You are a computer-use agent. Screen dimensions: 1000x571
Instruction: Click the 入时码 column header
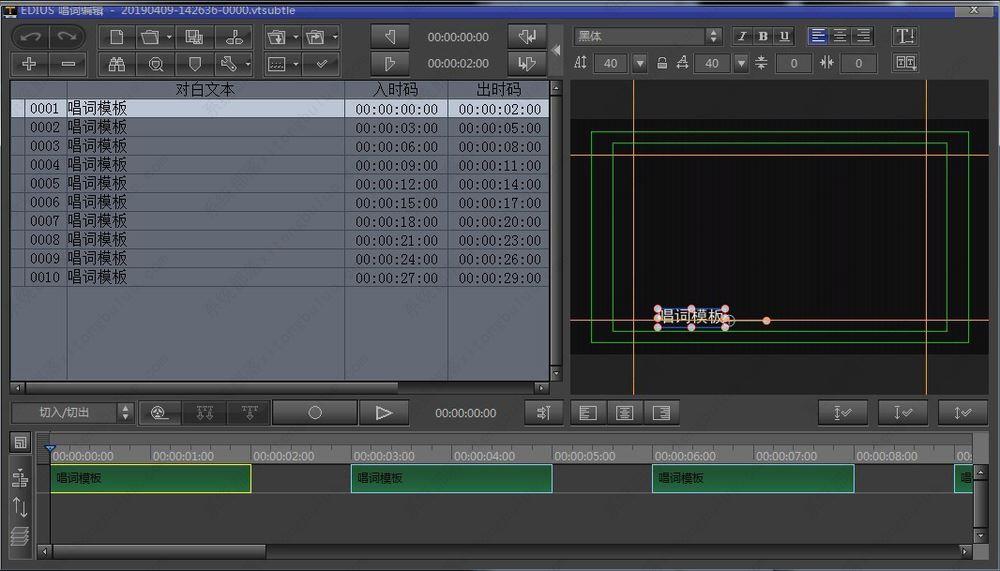(x=396, y=89)
